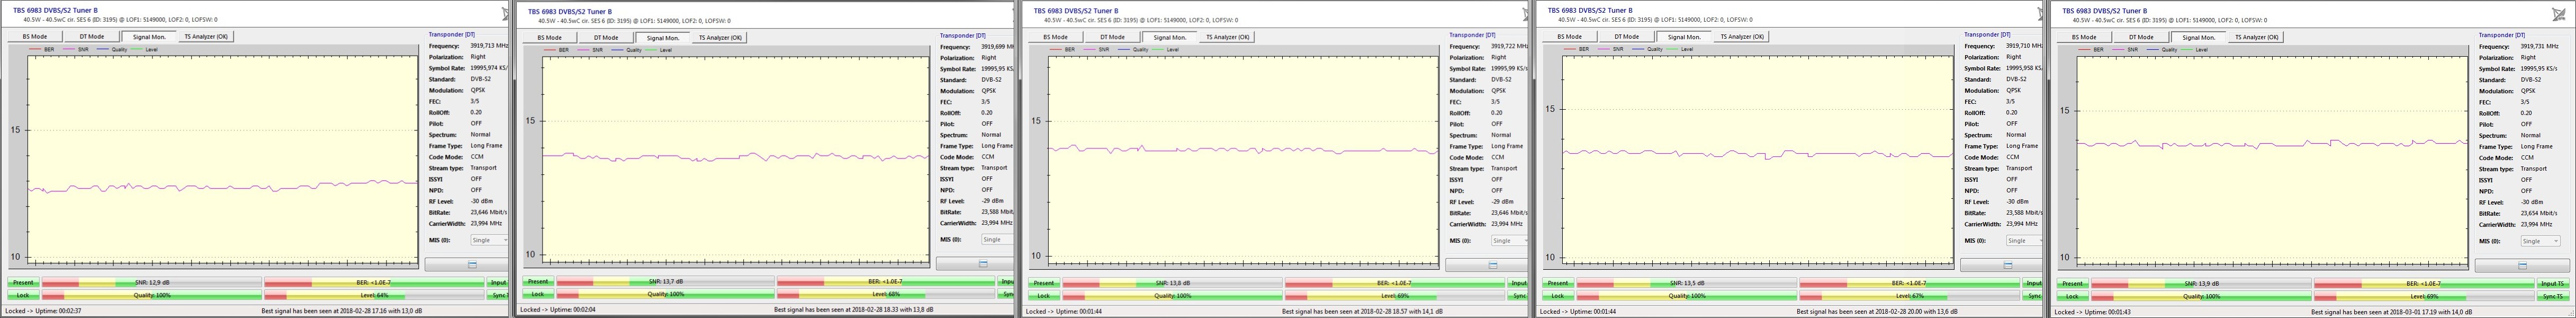2576x318 pixels.
Task: Click inside the SNR graph of the fourth window
Action: 1757,160
